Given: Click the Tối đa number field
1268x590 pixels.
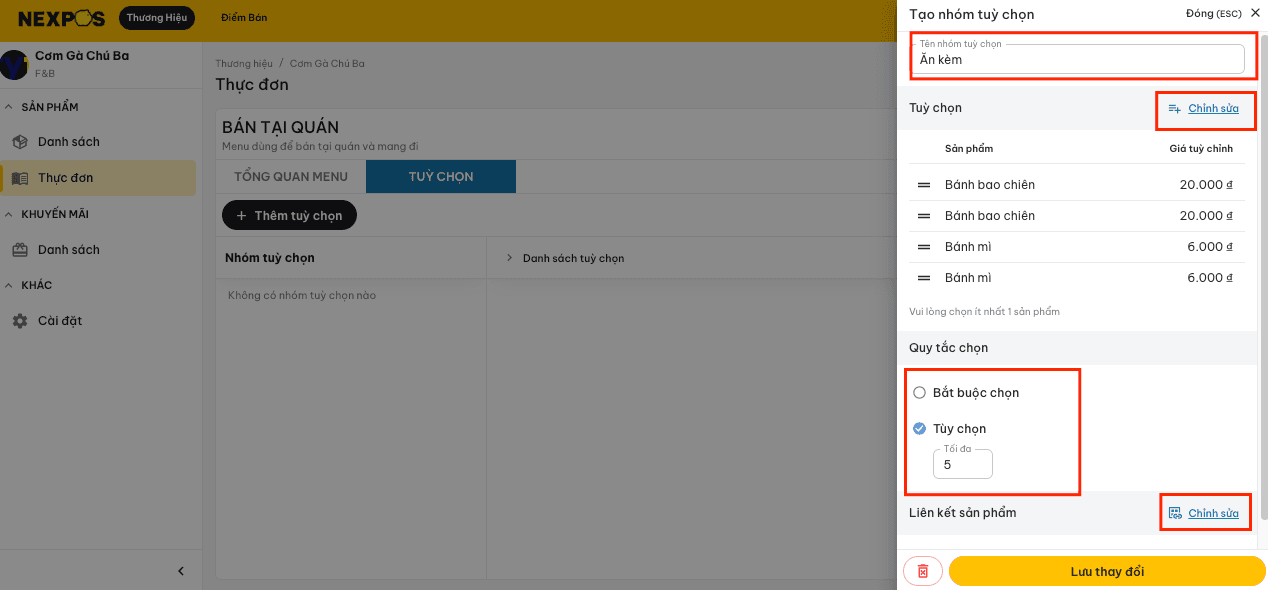Looking at the screenshot, I should point(963,464).
